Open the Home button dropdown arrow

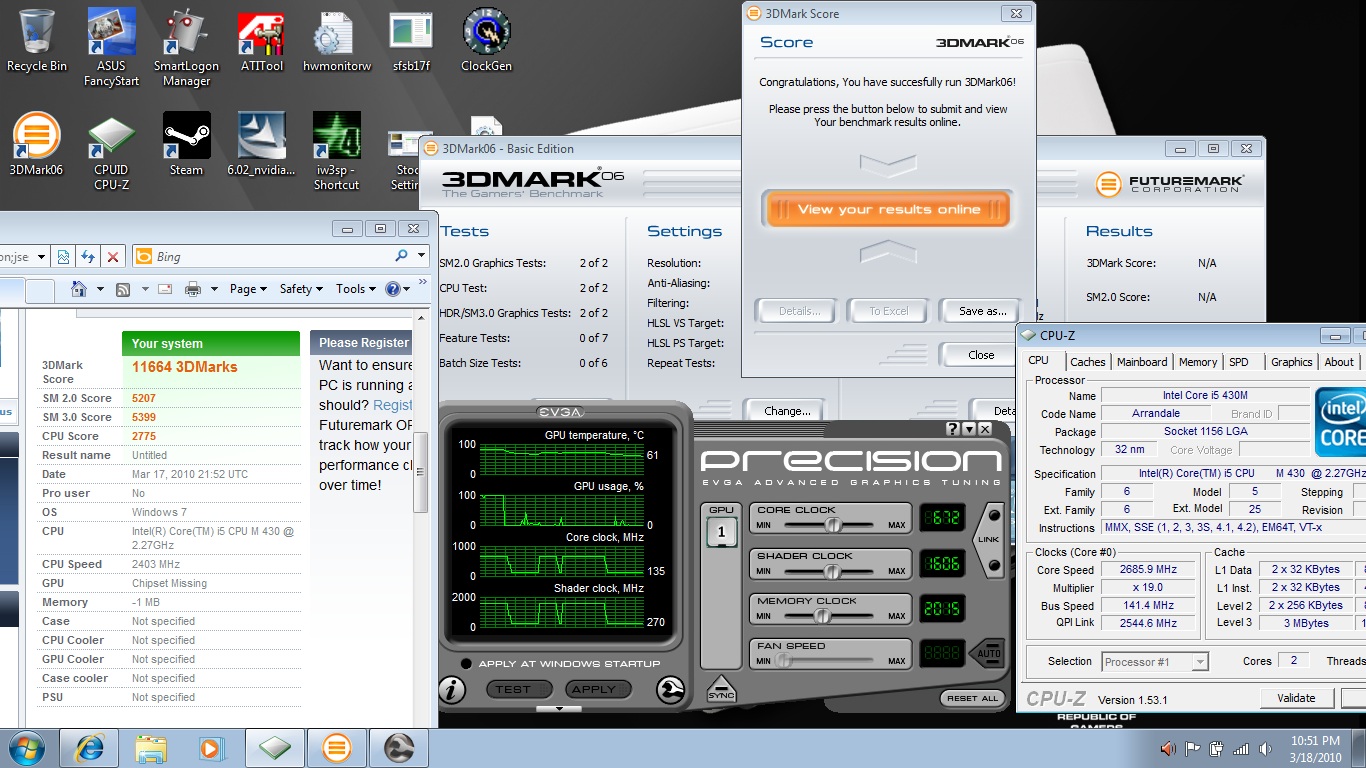100,290
